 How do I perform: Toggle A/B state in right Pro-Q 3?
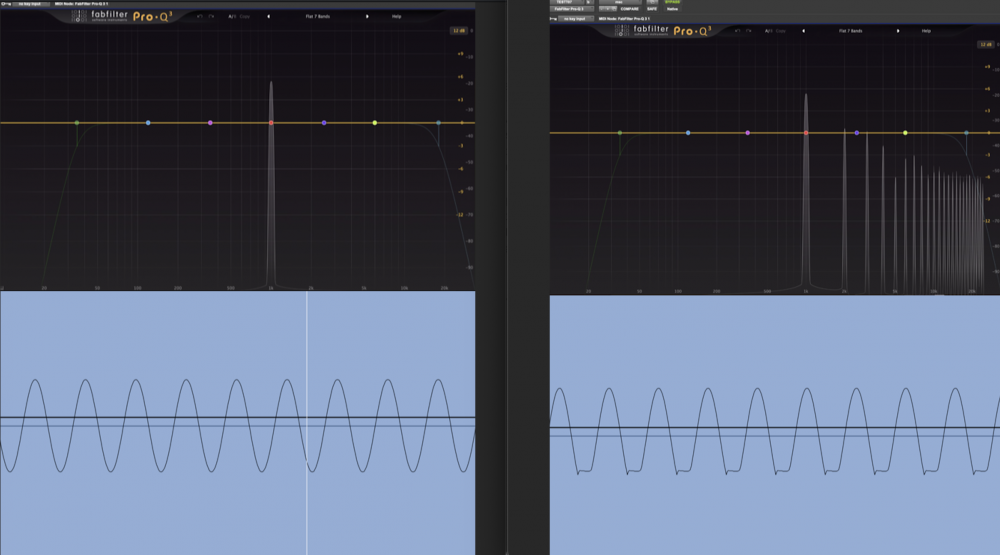tap(768, 31)
